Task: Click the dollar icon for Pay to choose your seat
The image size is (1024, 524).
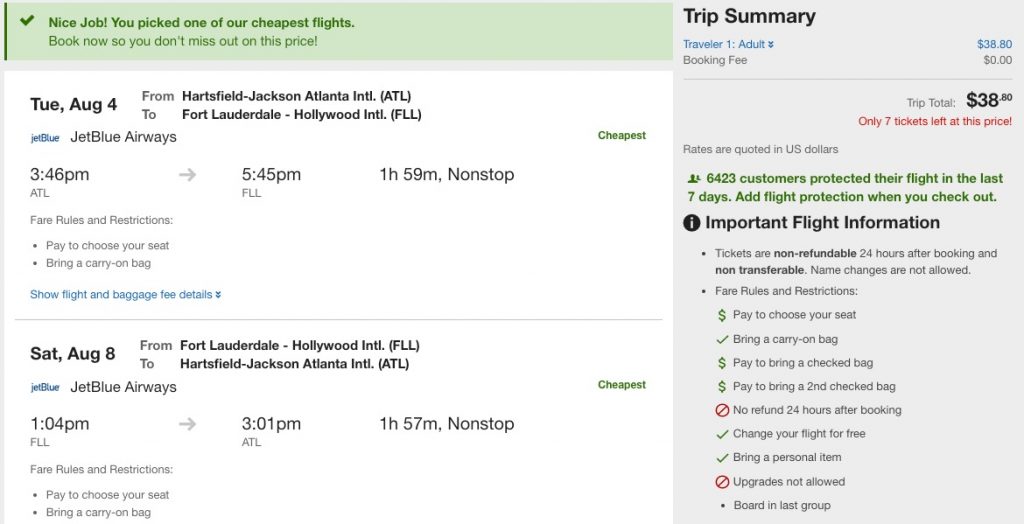Action: pyautogui.click(x=722, y=315)
